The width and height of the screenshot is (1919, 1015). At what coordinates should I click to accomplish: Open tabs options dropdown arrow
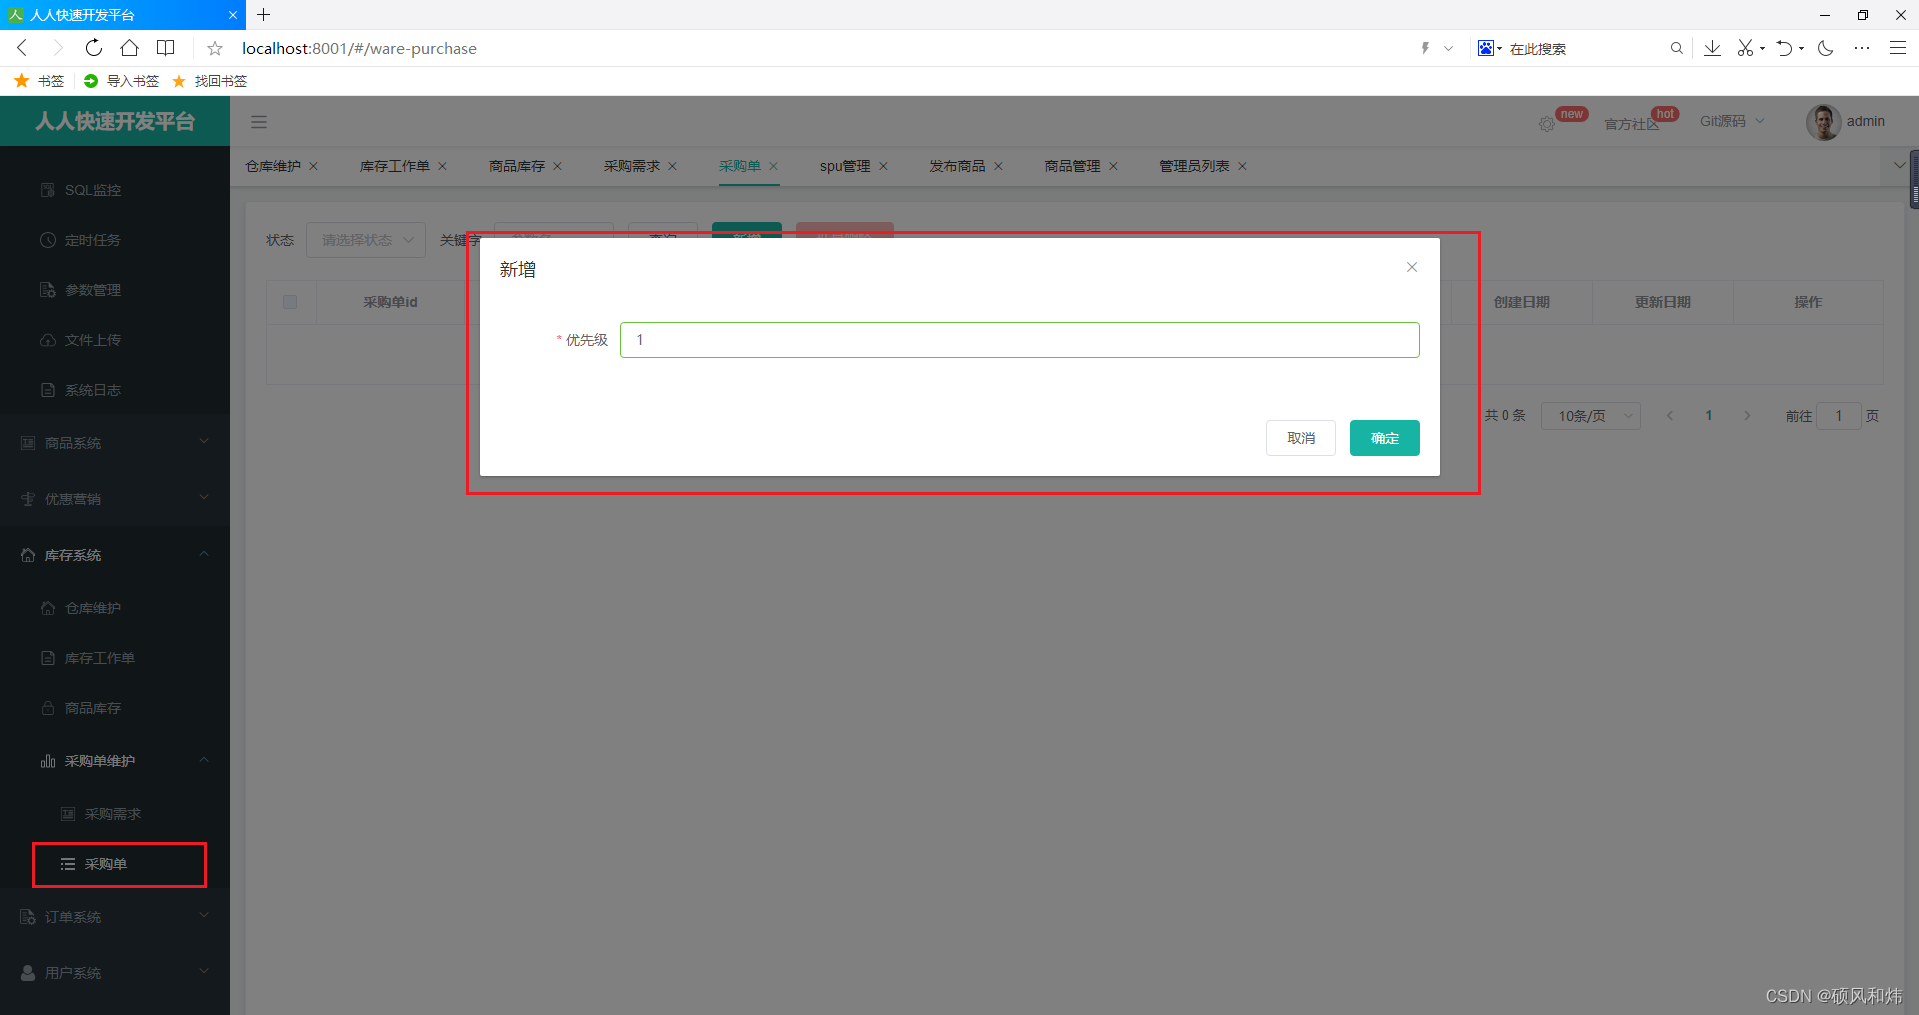pyautogui.click(x=1899, y=166)
